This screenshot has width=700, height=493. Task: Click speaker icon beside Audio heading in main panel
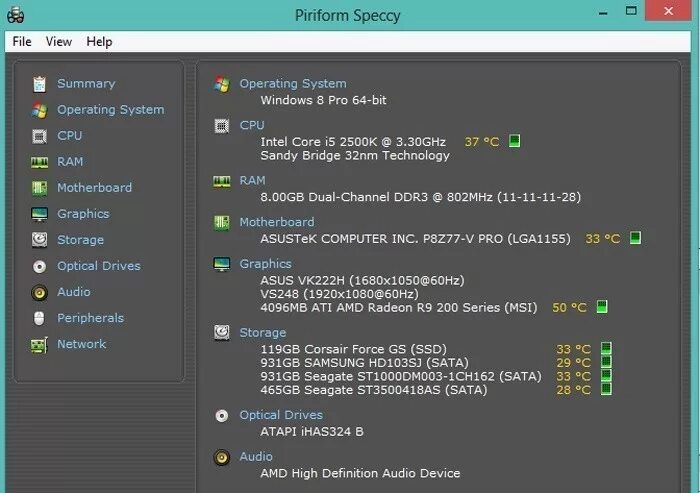click(x=222, y=457)
